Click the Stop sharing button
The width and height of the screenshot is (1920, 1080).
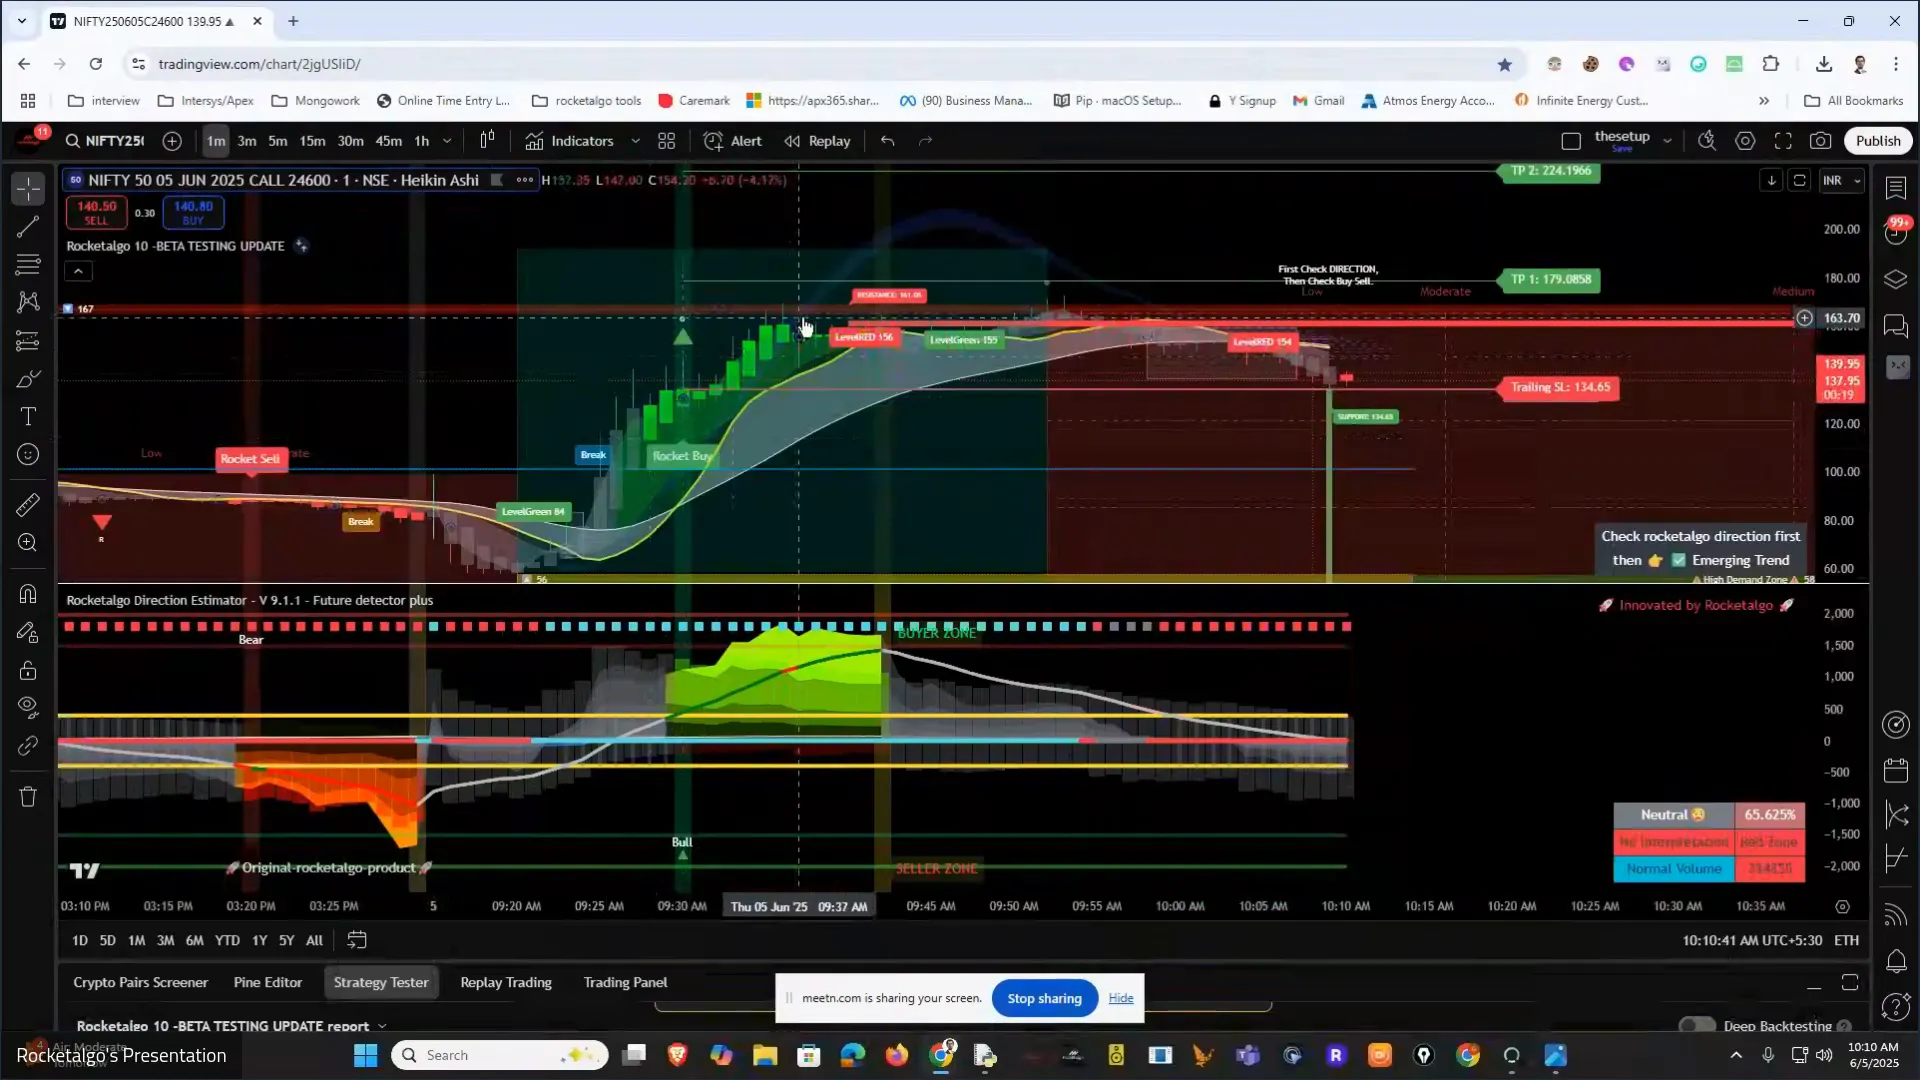(1044, 998)
